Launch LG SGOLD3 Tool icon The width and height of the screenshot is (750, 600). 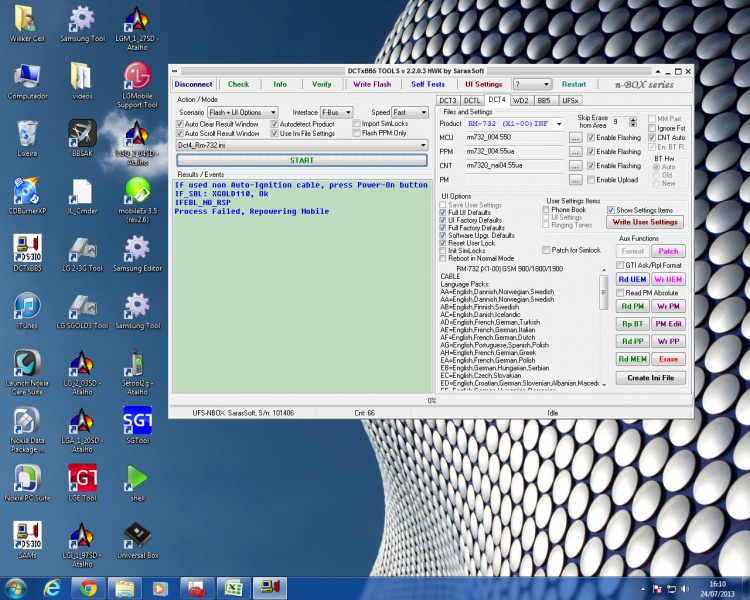82,311
